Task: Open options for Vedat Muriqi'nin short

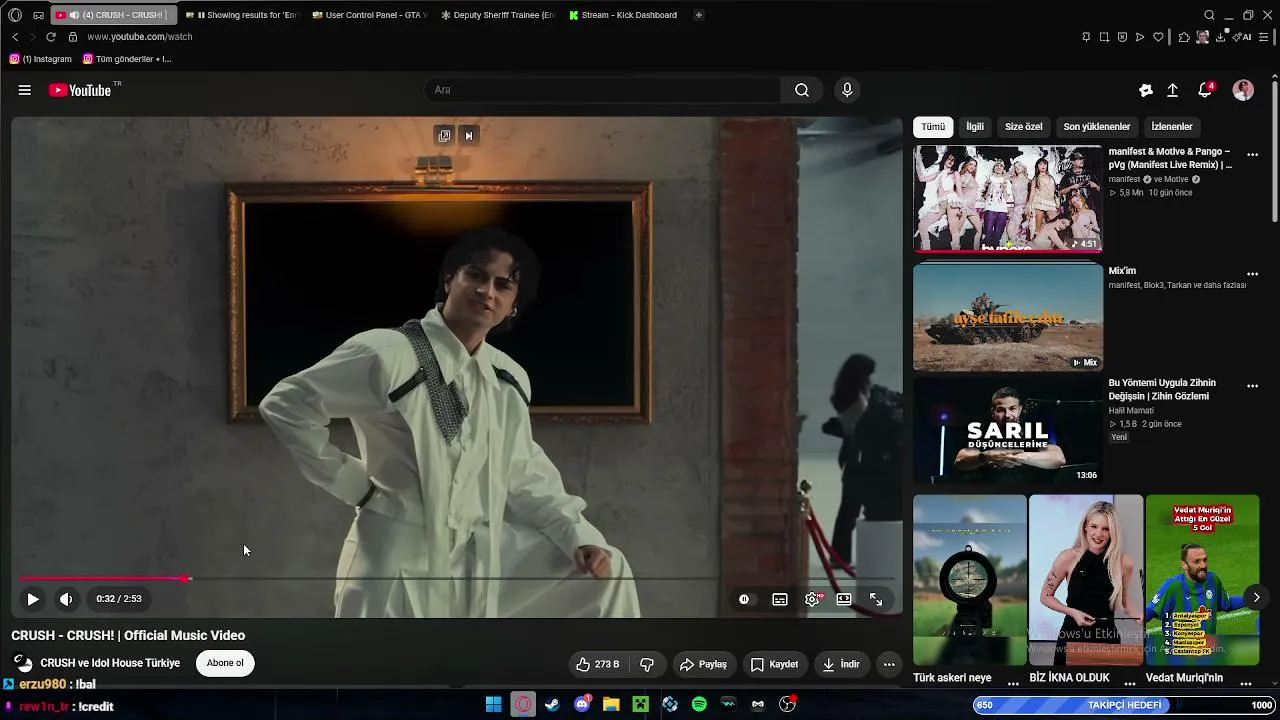Action: (x=1246, y=683)
